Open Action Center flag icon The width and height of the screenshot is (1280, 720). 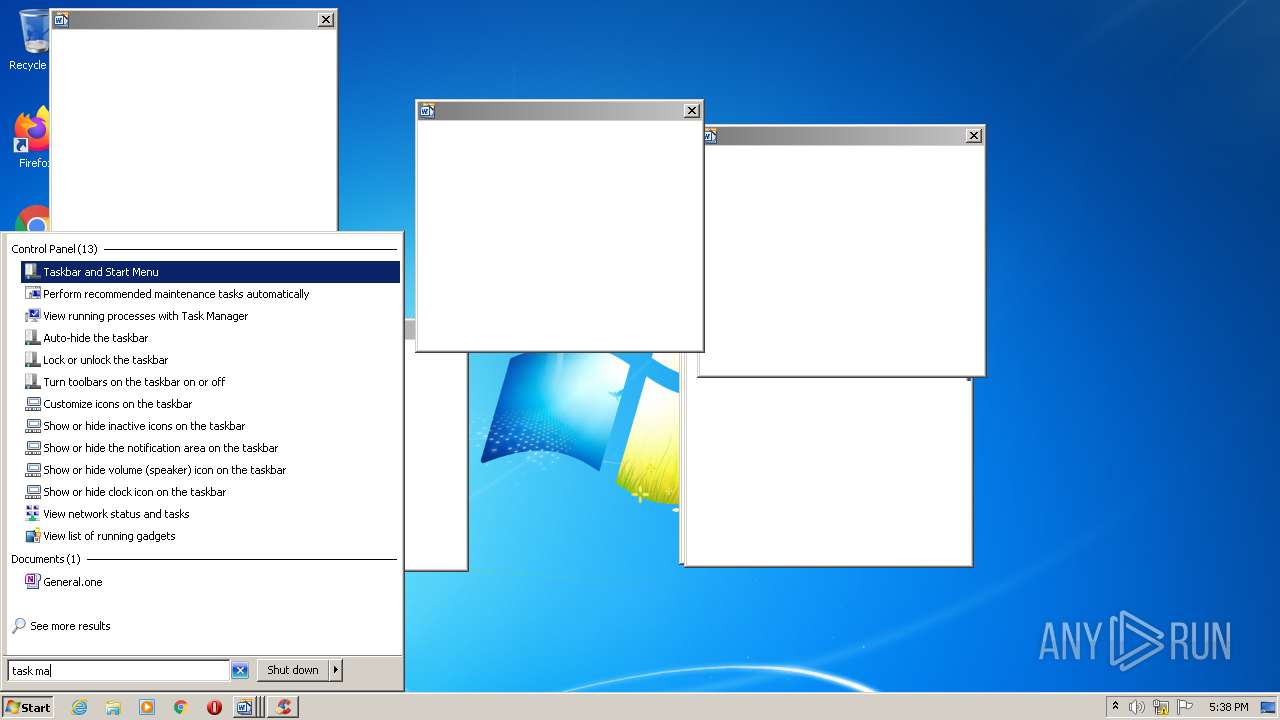click(x=1185, y=707)
